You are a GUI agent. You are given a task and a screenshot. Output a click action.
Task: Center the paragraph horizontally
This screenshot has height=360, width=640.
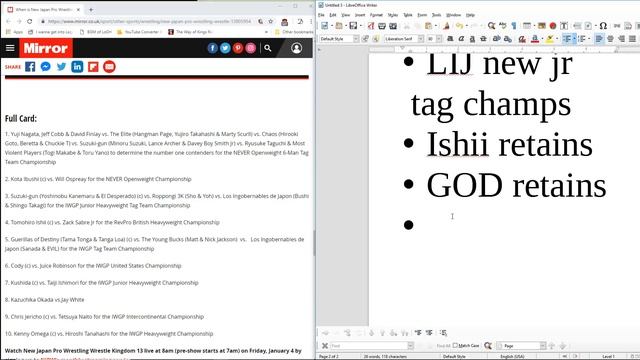pyautogui.click(x=610, y=39)
